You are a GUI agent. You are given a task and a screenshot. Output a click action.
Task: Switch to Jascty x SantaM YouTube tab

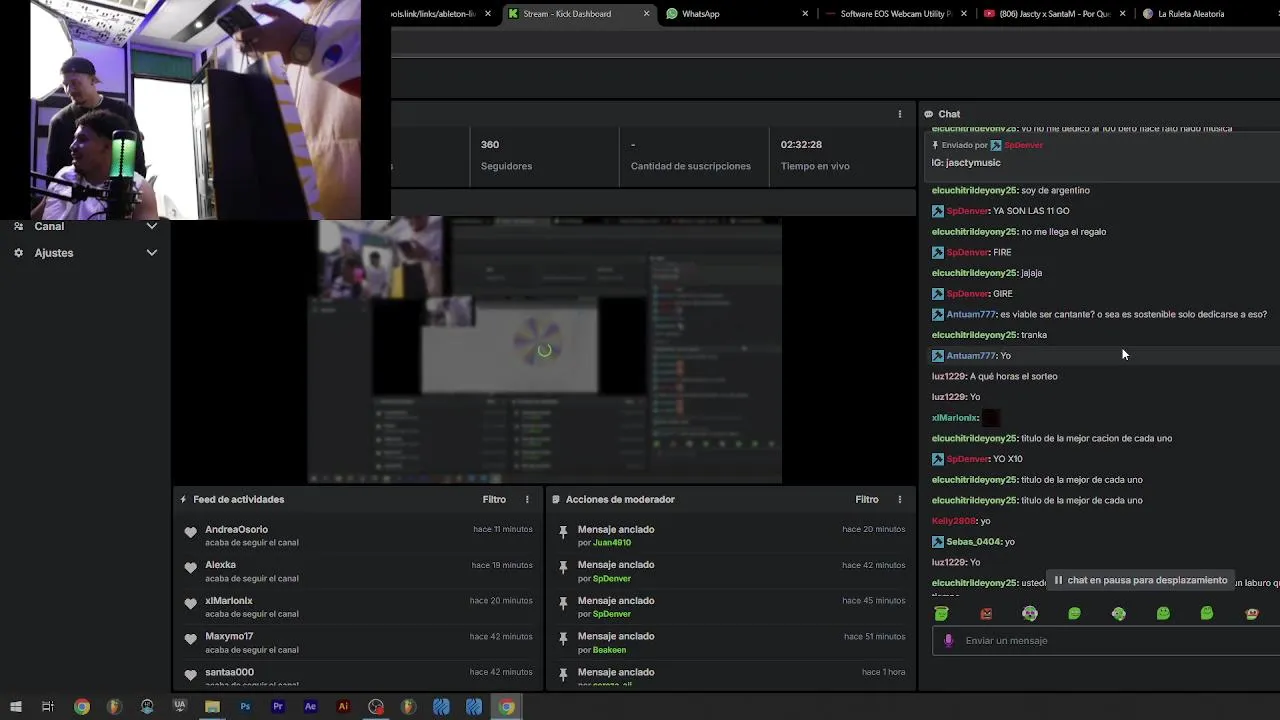click(1054, 14)
